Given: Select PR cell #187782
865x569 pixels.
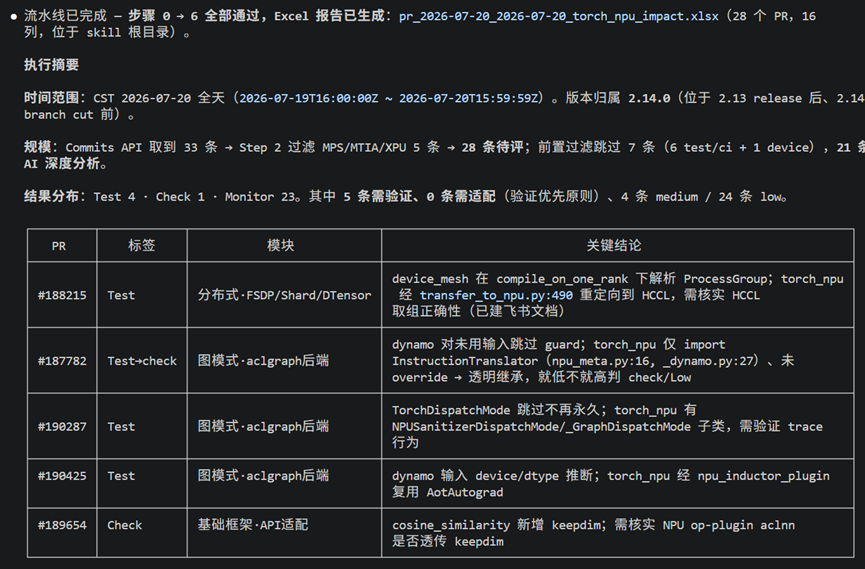Looking at the screenshot, I should click(x=62, y=360).
